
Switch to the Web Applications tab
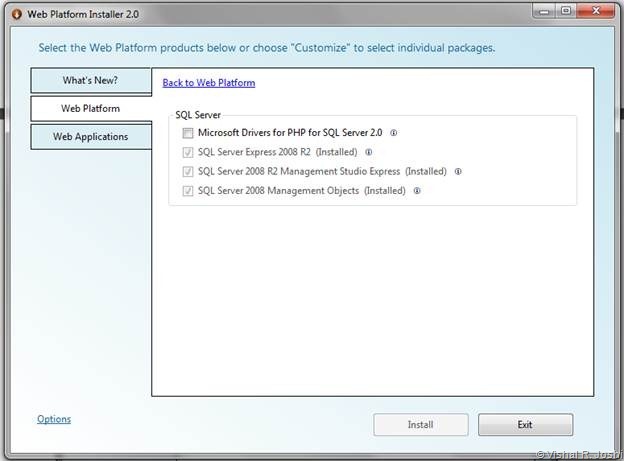click(90, 136)
